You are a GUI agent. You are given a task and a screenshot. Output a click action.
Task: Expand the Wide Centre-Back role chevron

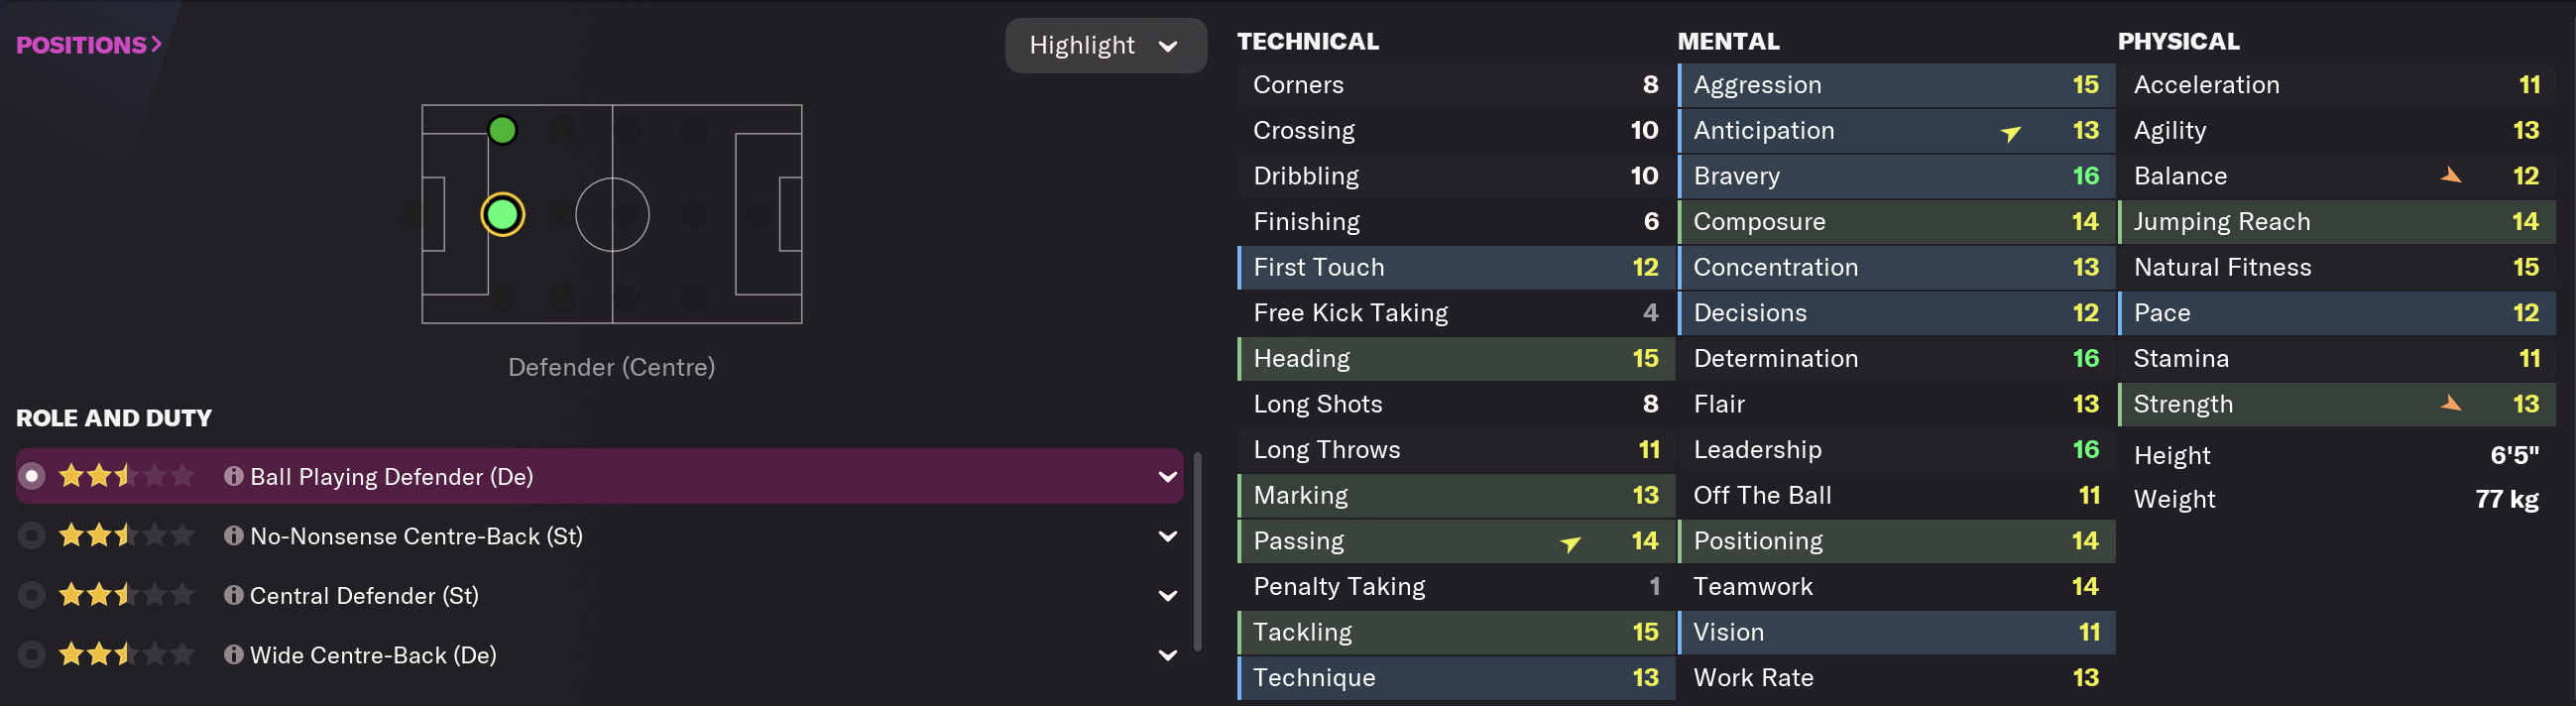tap(1167, 655)
